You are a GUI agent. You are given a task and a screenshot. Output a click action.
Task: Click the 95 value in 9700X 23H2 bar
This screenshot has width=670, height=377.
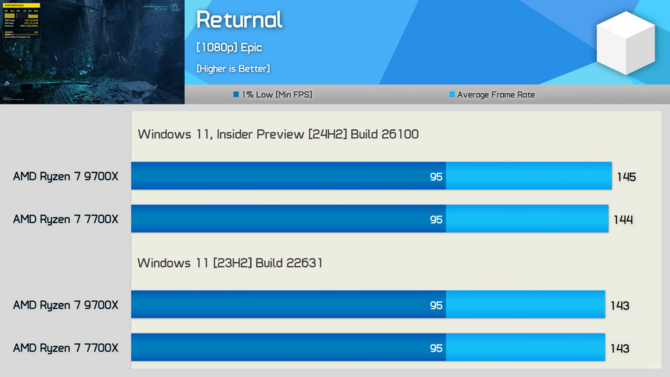tap(436, 306)
